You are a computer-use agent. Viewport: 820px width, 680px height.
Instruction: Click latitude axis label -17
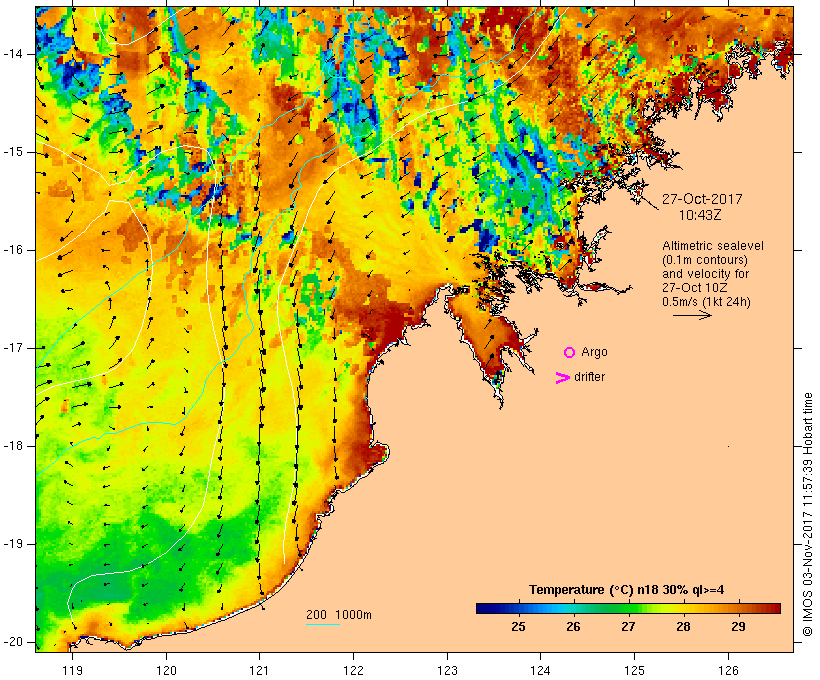pyautogui.click(x=12, y=348)
